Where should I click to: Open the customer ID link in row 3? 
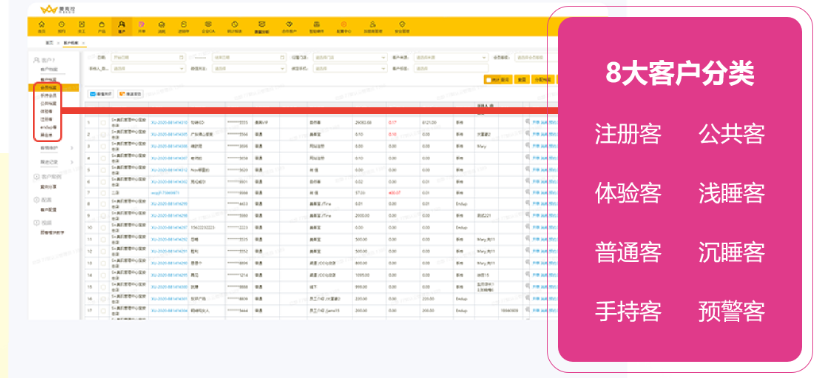pyautogui.click(x=169, y=146)
